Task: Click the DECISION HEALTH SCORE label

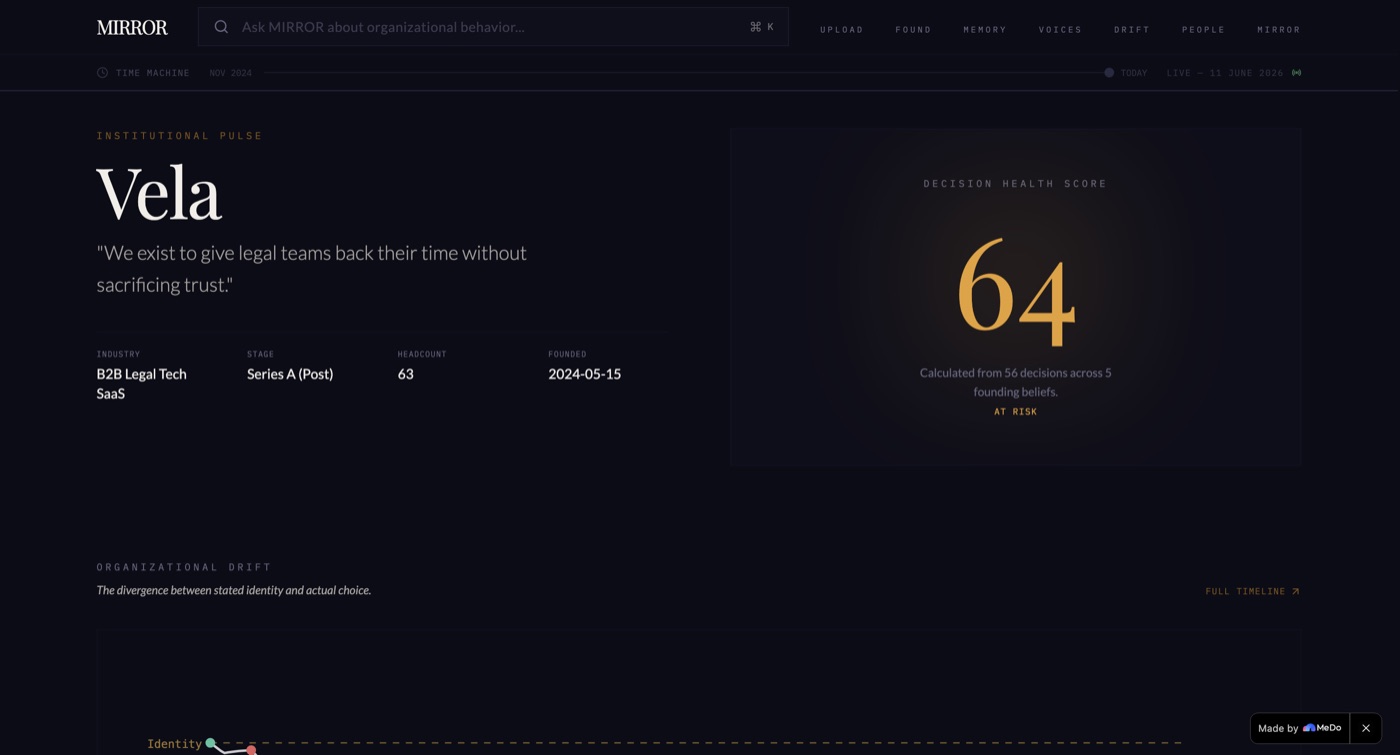Action: coord(1015,184)
